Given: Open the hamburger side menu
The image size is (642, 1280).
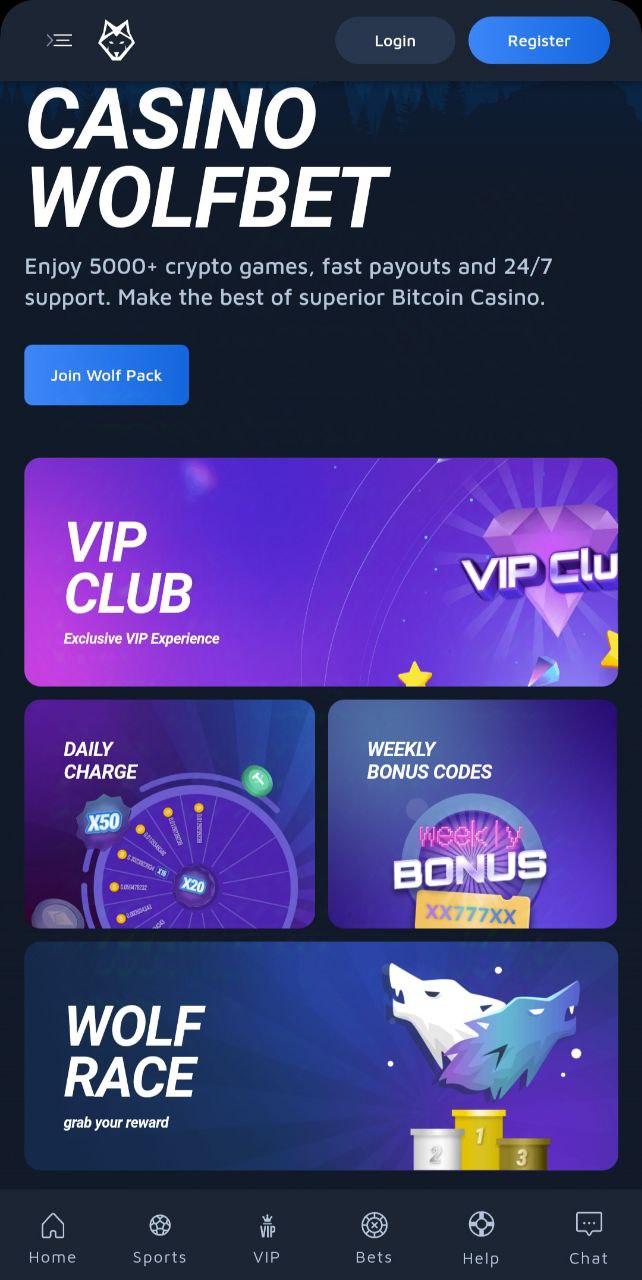Looking at the screenshot, I should point(60,40).
